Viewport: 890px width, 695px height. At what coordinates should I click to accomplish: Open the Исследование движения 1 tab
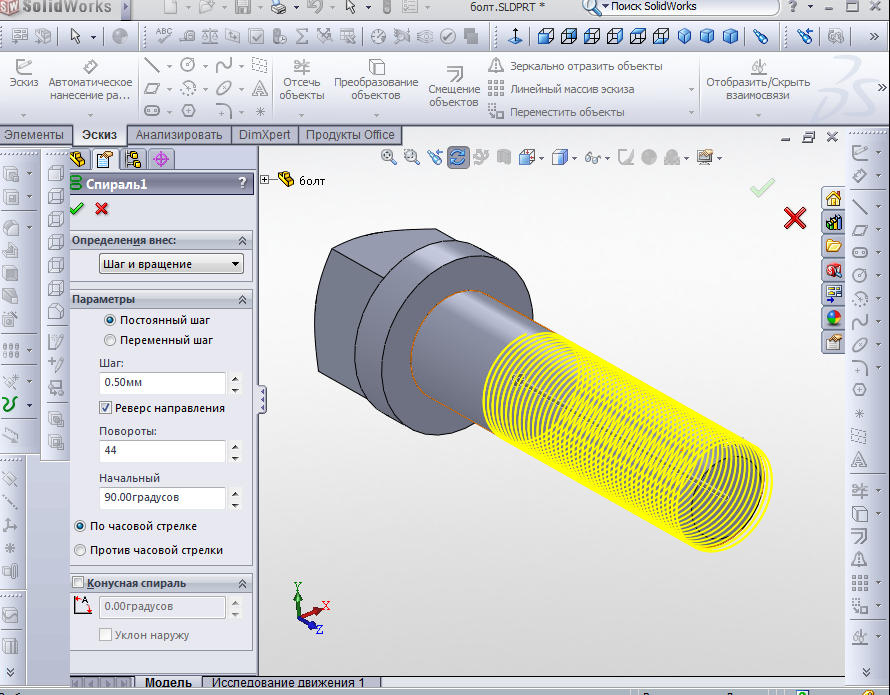pyautogui.click(x=288, y=683)
